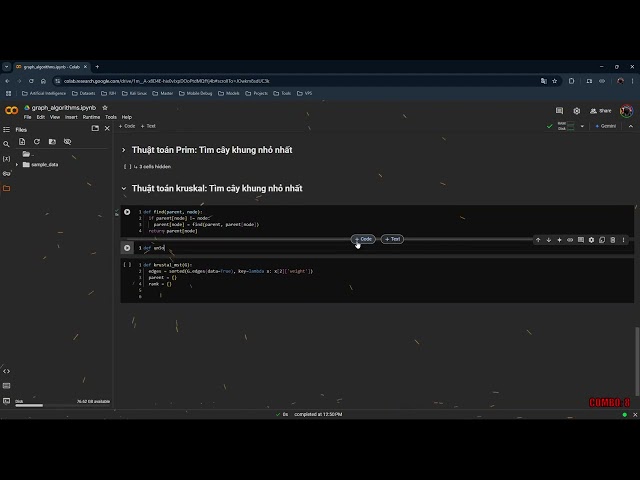The width and height of the screenshot is (640, 480).
Task: Expand the sample_data folder
Action: pyautogui.click(x=17, y=164)
